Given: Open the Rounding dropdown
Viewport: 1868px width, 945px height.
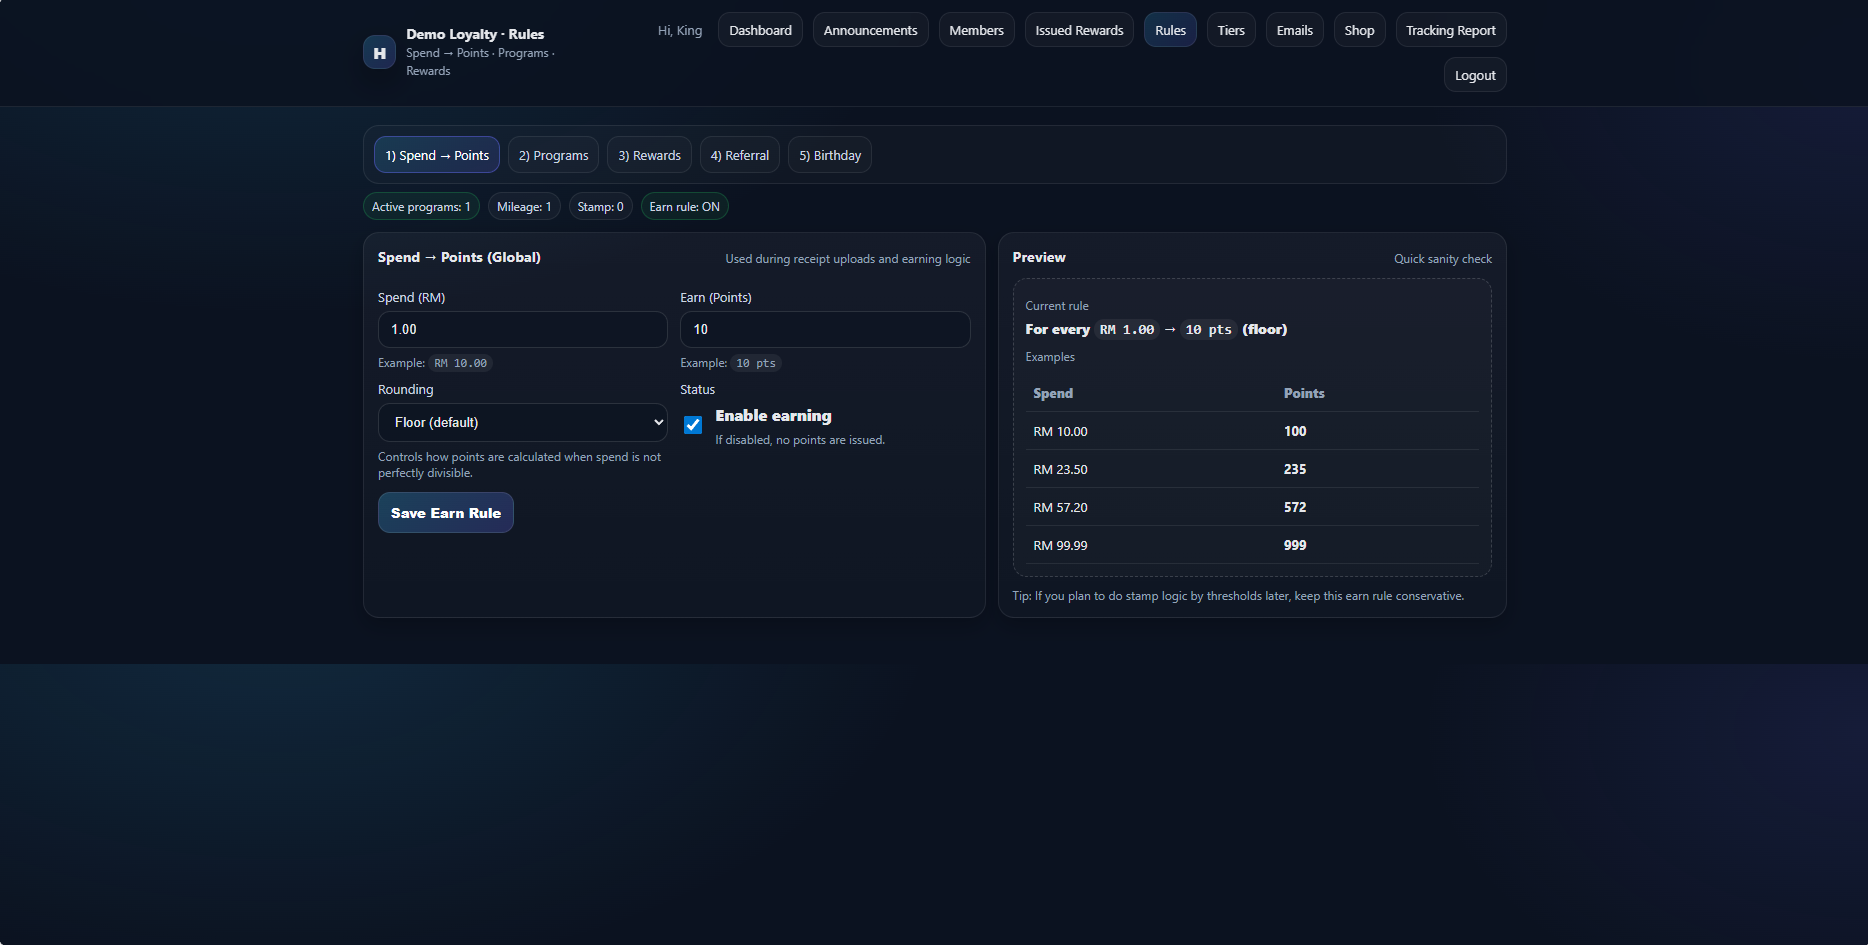Looking at the screenshot, I should [522, 422].
